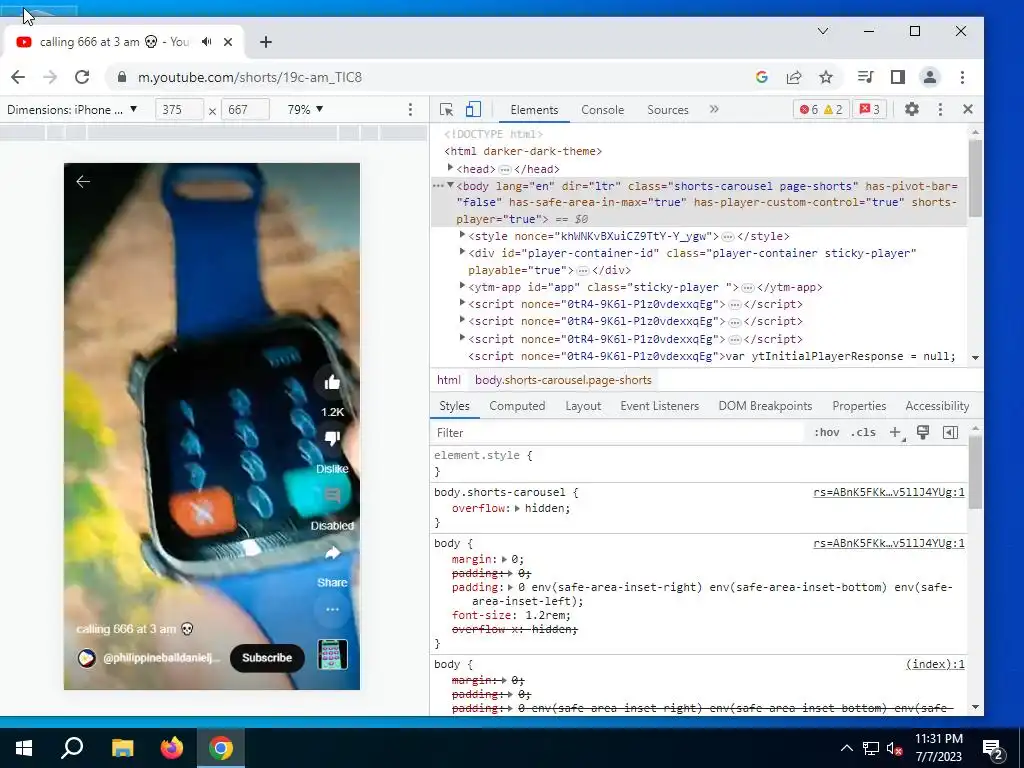Image resolution: width=1024 pixels, height=768 pixels.
Task: Toggle the Chrome side panel
Action: click(898, 77)
